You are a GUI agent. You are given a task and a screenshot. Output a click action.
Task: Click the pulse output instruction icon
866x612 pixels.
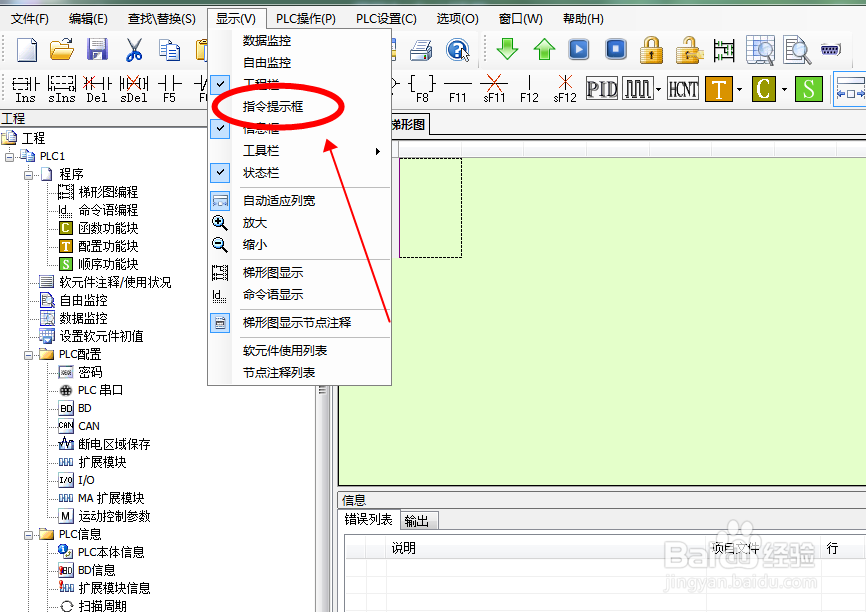[638, 88]
